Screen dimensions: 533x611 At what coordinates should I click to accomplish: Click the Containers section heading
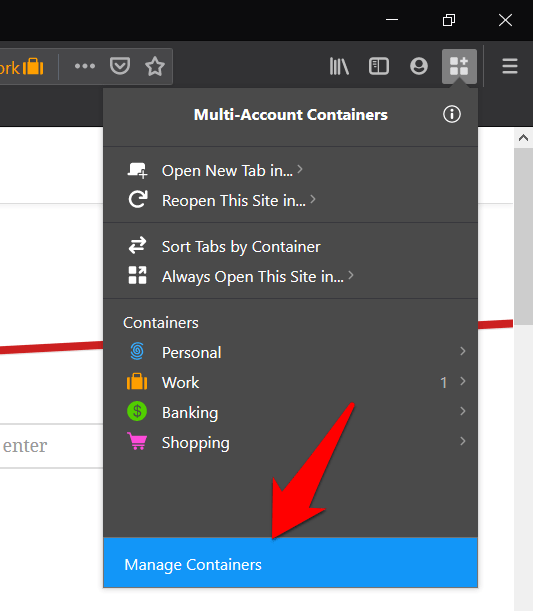click(161, 323)
